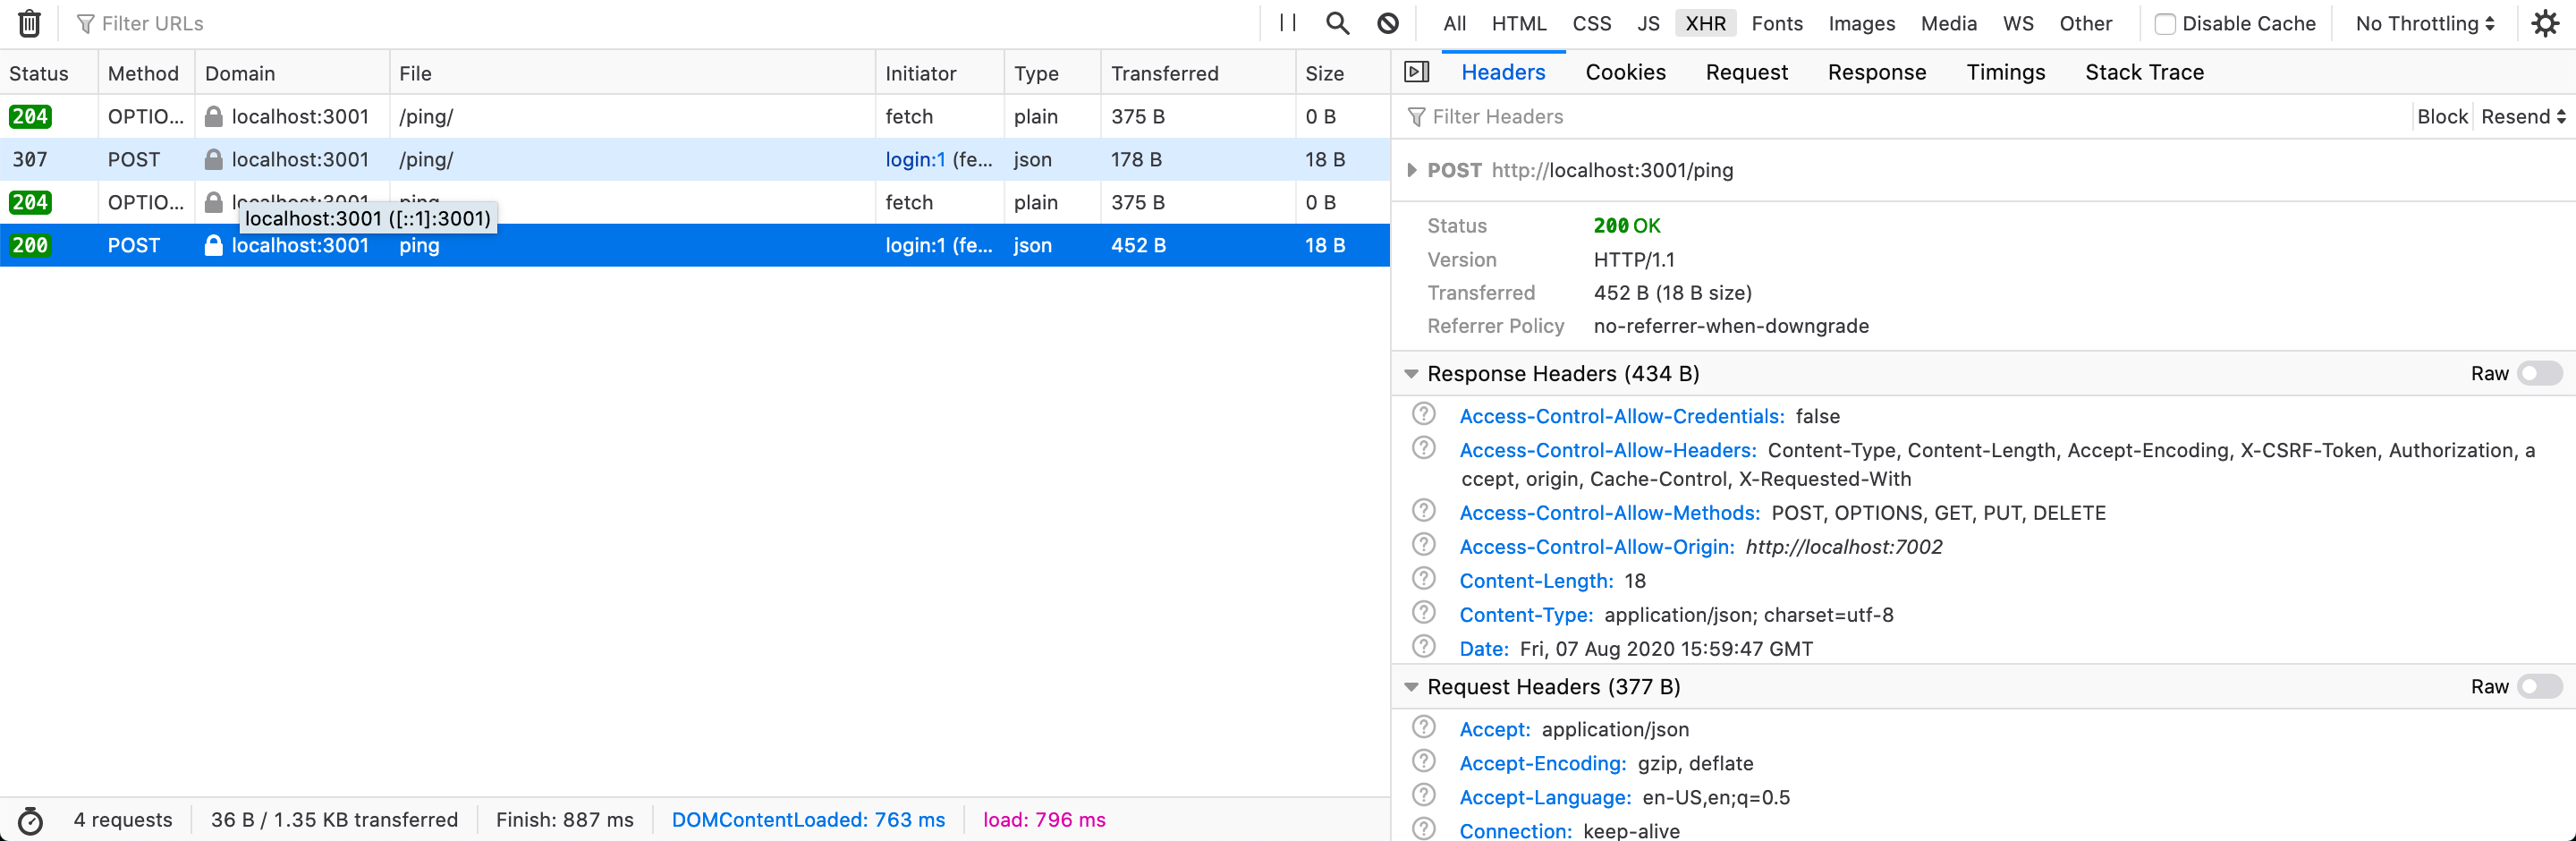Open Access-Control-Allow-Origin header documentation link
The height and width of the screenshot is (841, 2576).
tap(1596, 546)
